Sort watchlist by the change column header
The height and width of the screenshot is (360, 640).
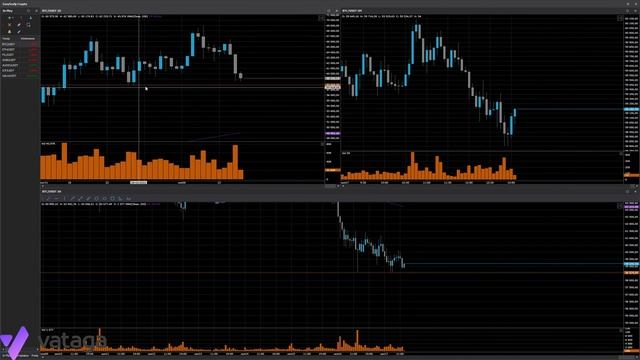[x=28, y=39]
